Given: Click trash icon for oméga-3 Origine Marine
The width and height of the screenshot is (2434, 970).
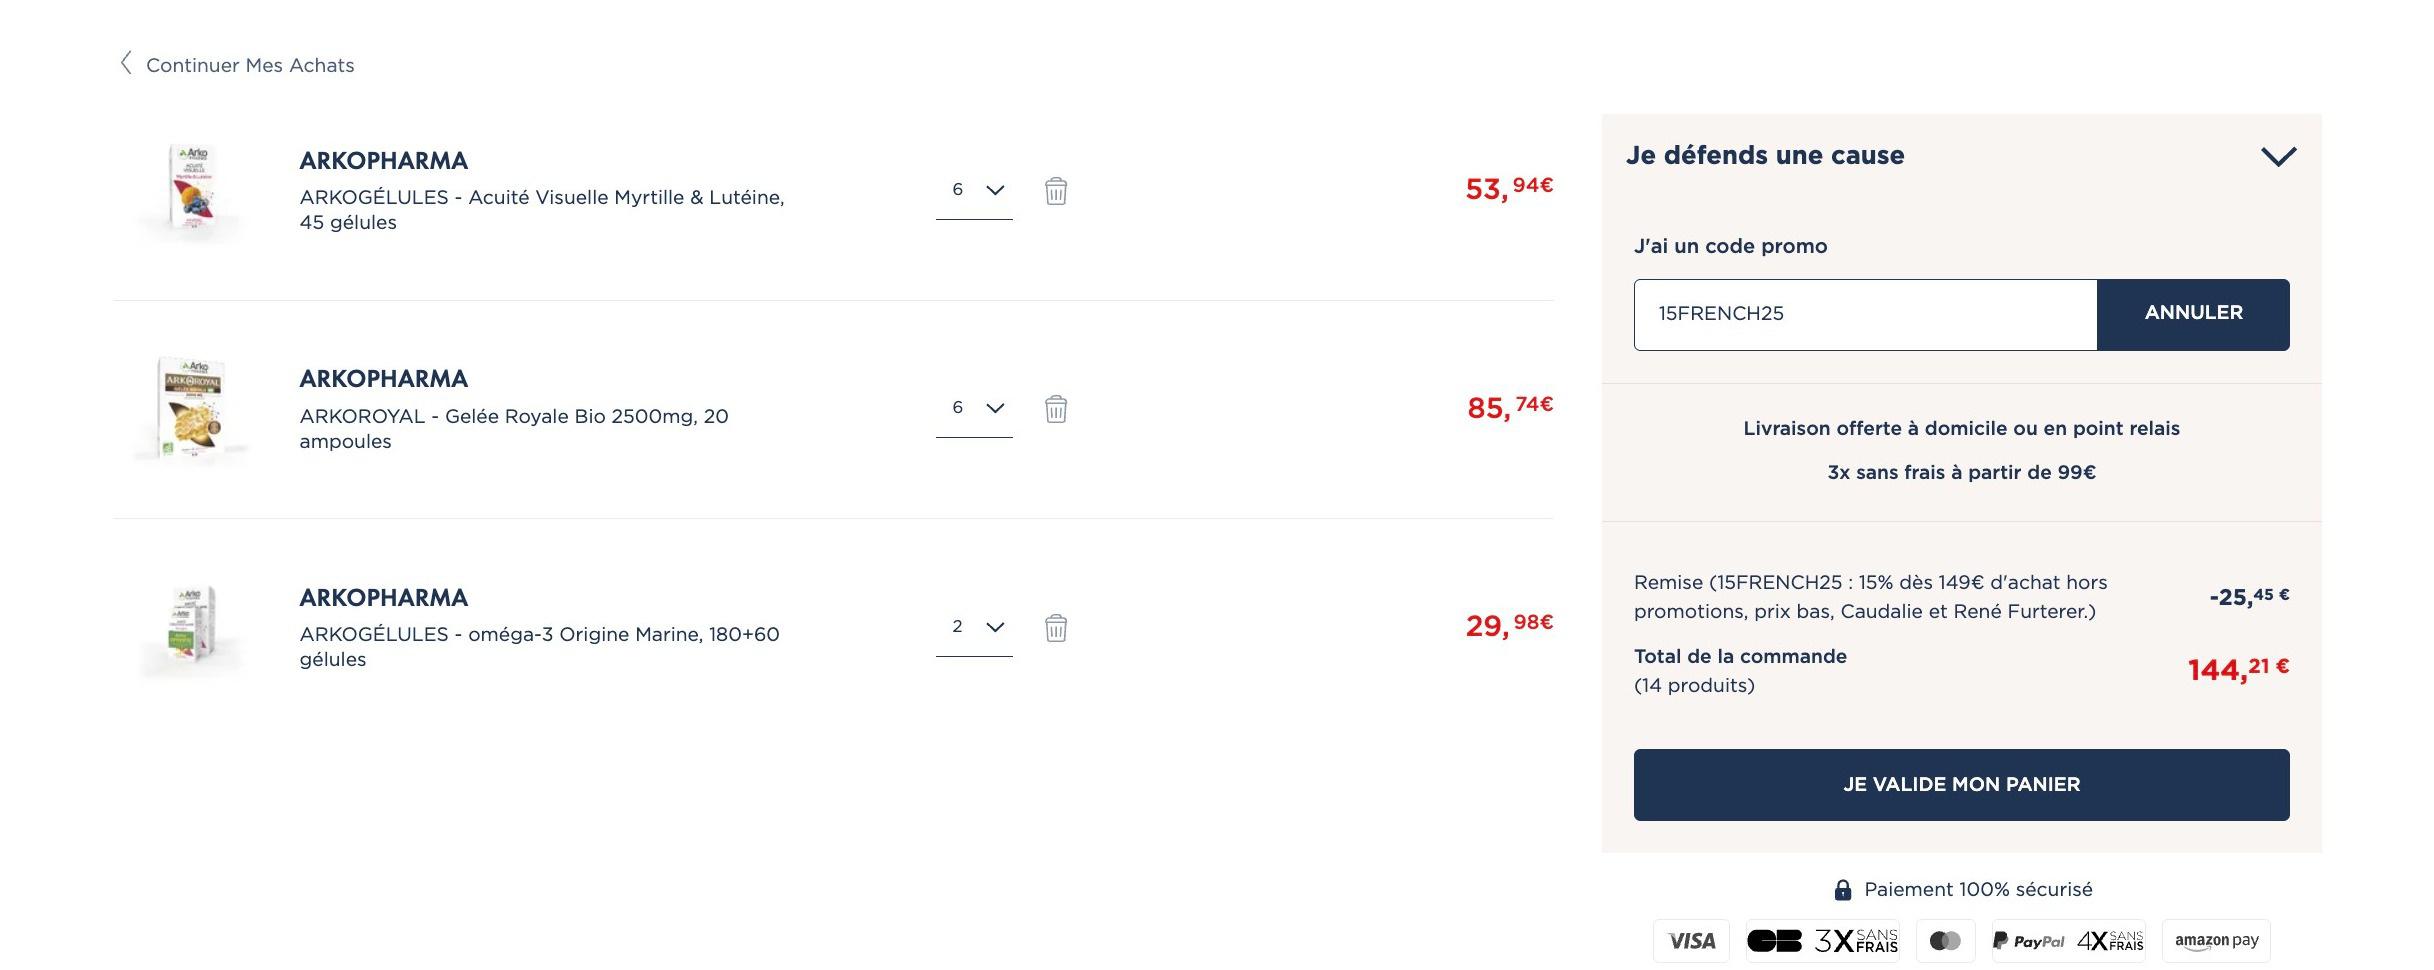Looking at the screenshot, I should [1056, 628].
